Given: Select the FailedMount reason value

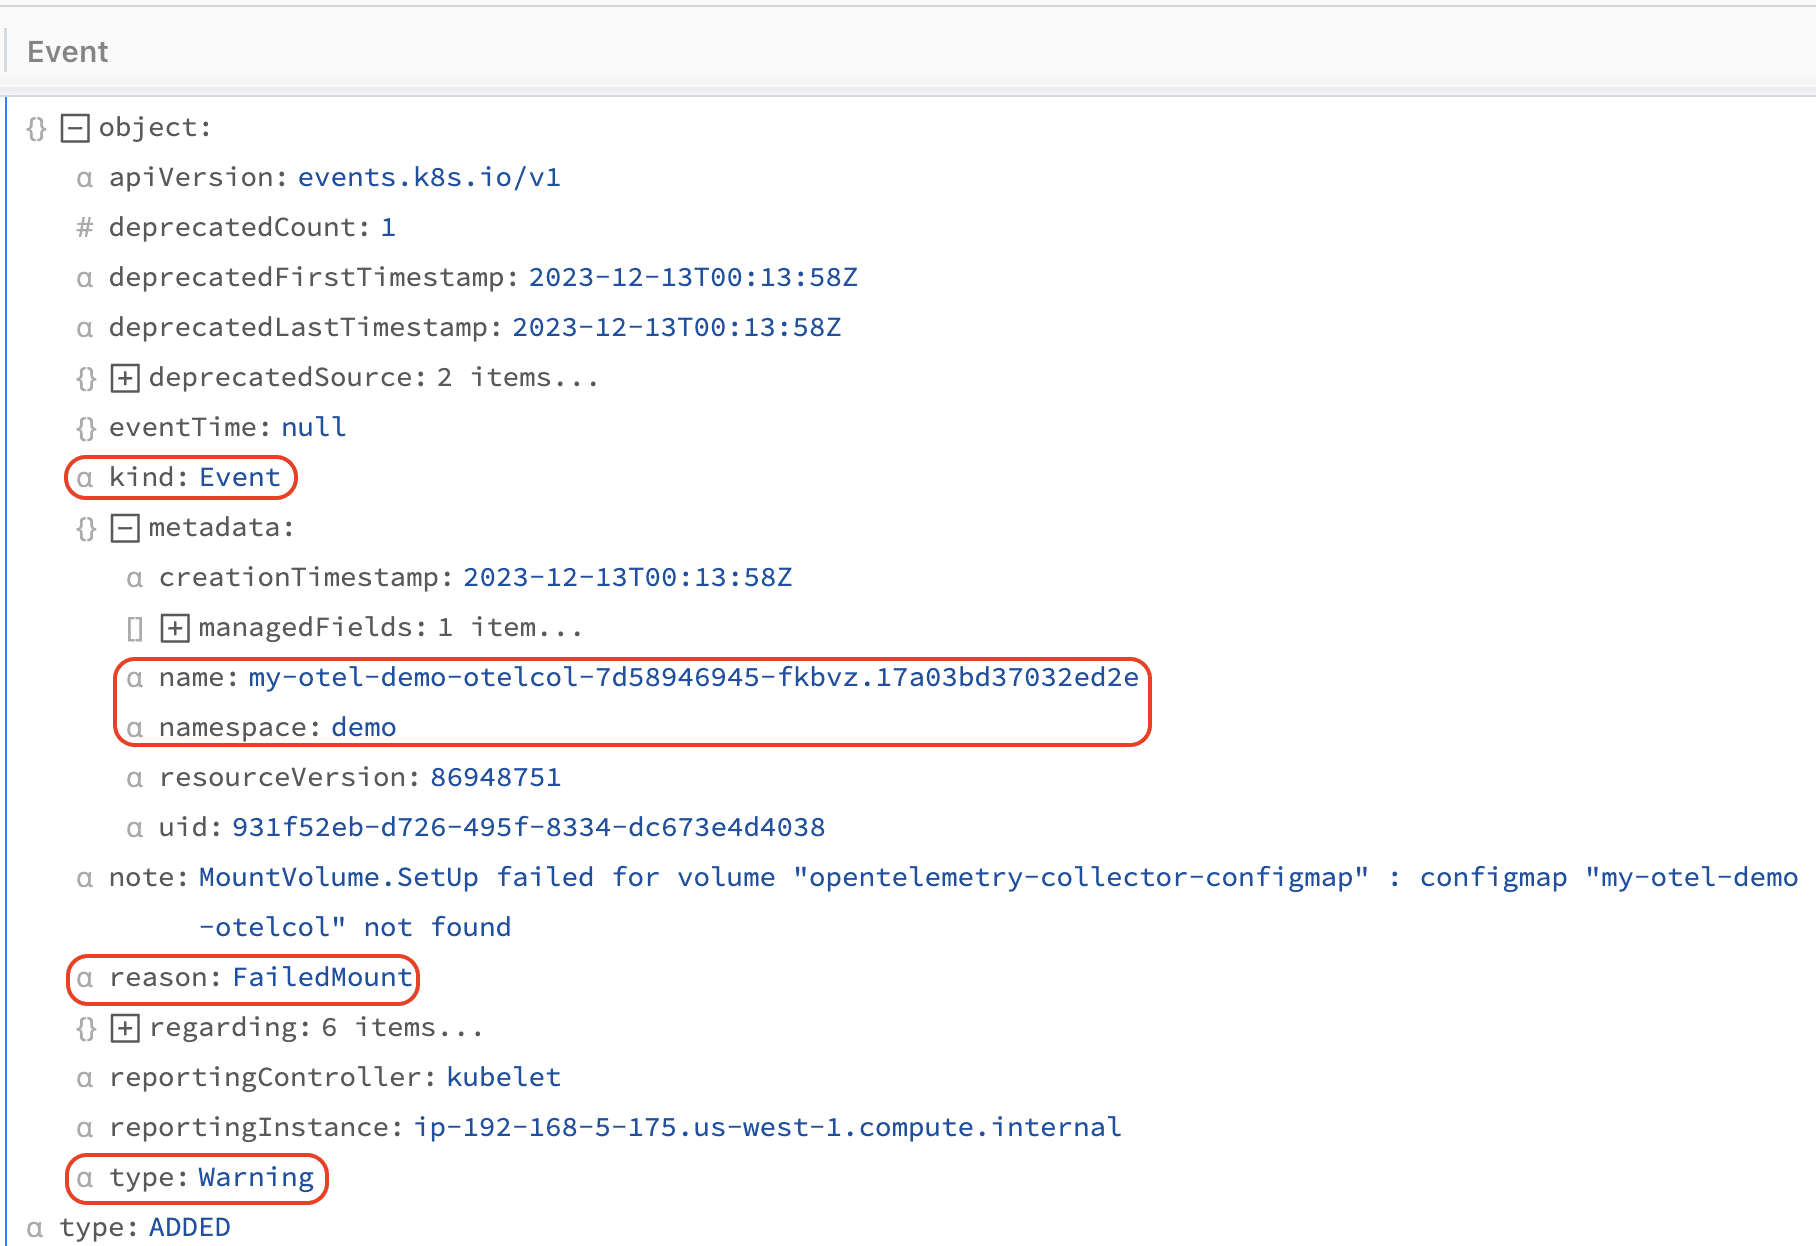Looking at the screenshot, I should pyautogui.click(x=322, y=977).
